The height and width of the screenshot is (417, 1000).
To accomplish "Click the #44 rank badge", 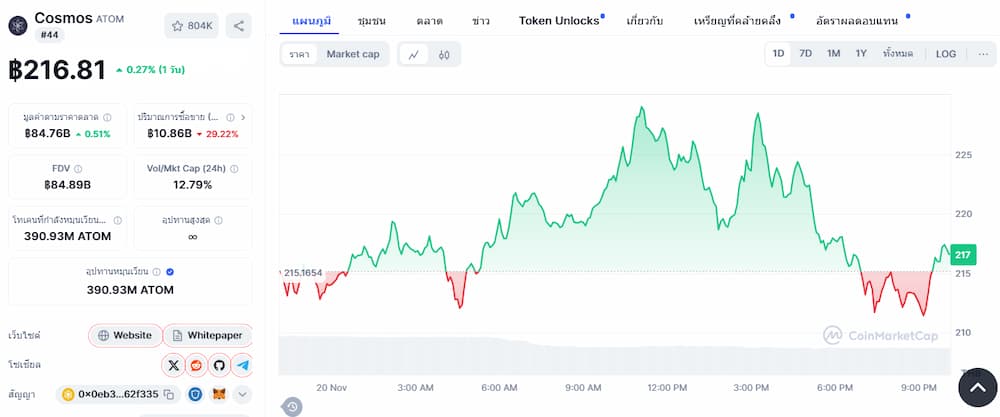I will (x=49, y=35).
